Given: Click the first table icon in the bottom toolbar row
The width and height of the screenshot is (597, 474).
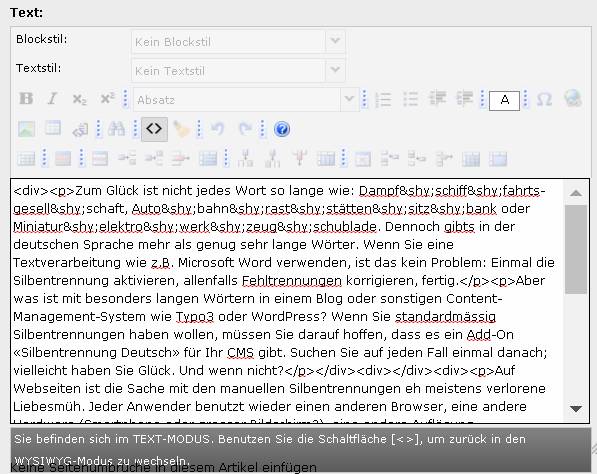Looking at the screenshot, I should click(x=26, y=159).
